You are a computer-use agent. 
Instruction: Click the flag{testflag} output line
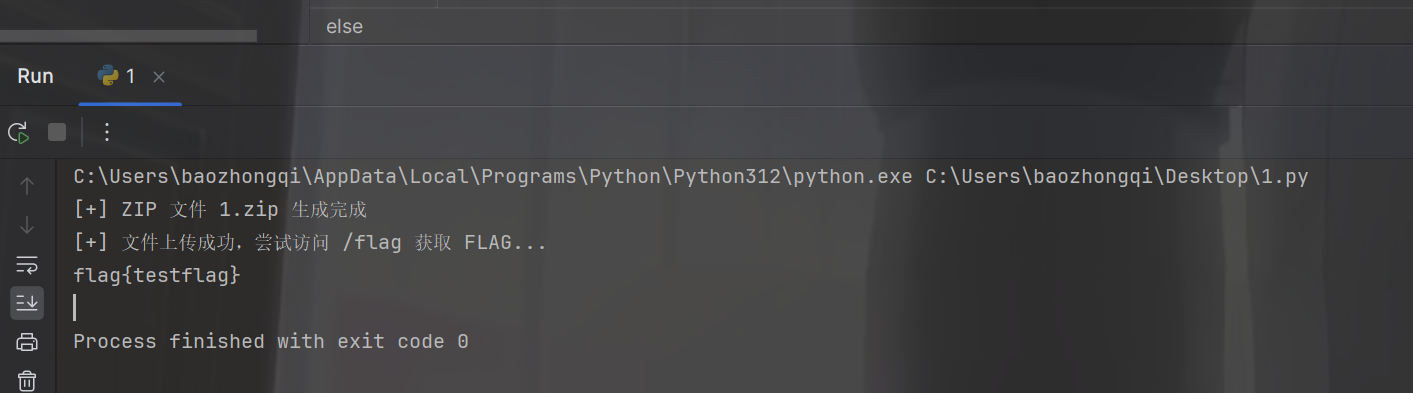click(x=157, y=274)
